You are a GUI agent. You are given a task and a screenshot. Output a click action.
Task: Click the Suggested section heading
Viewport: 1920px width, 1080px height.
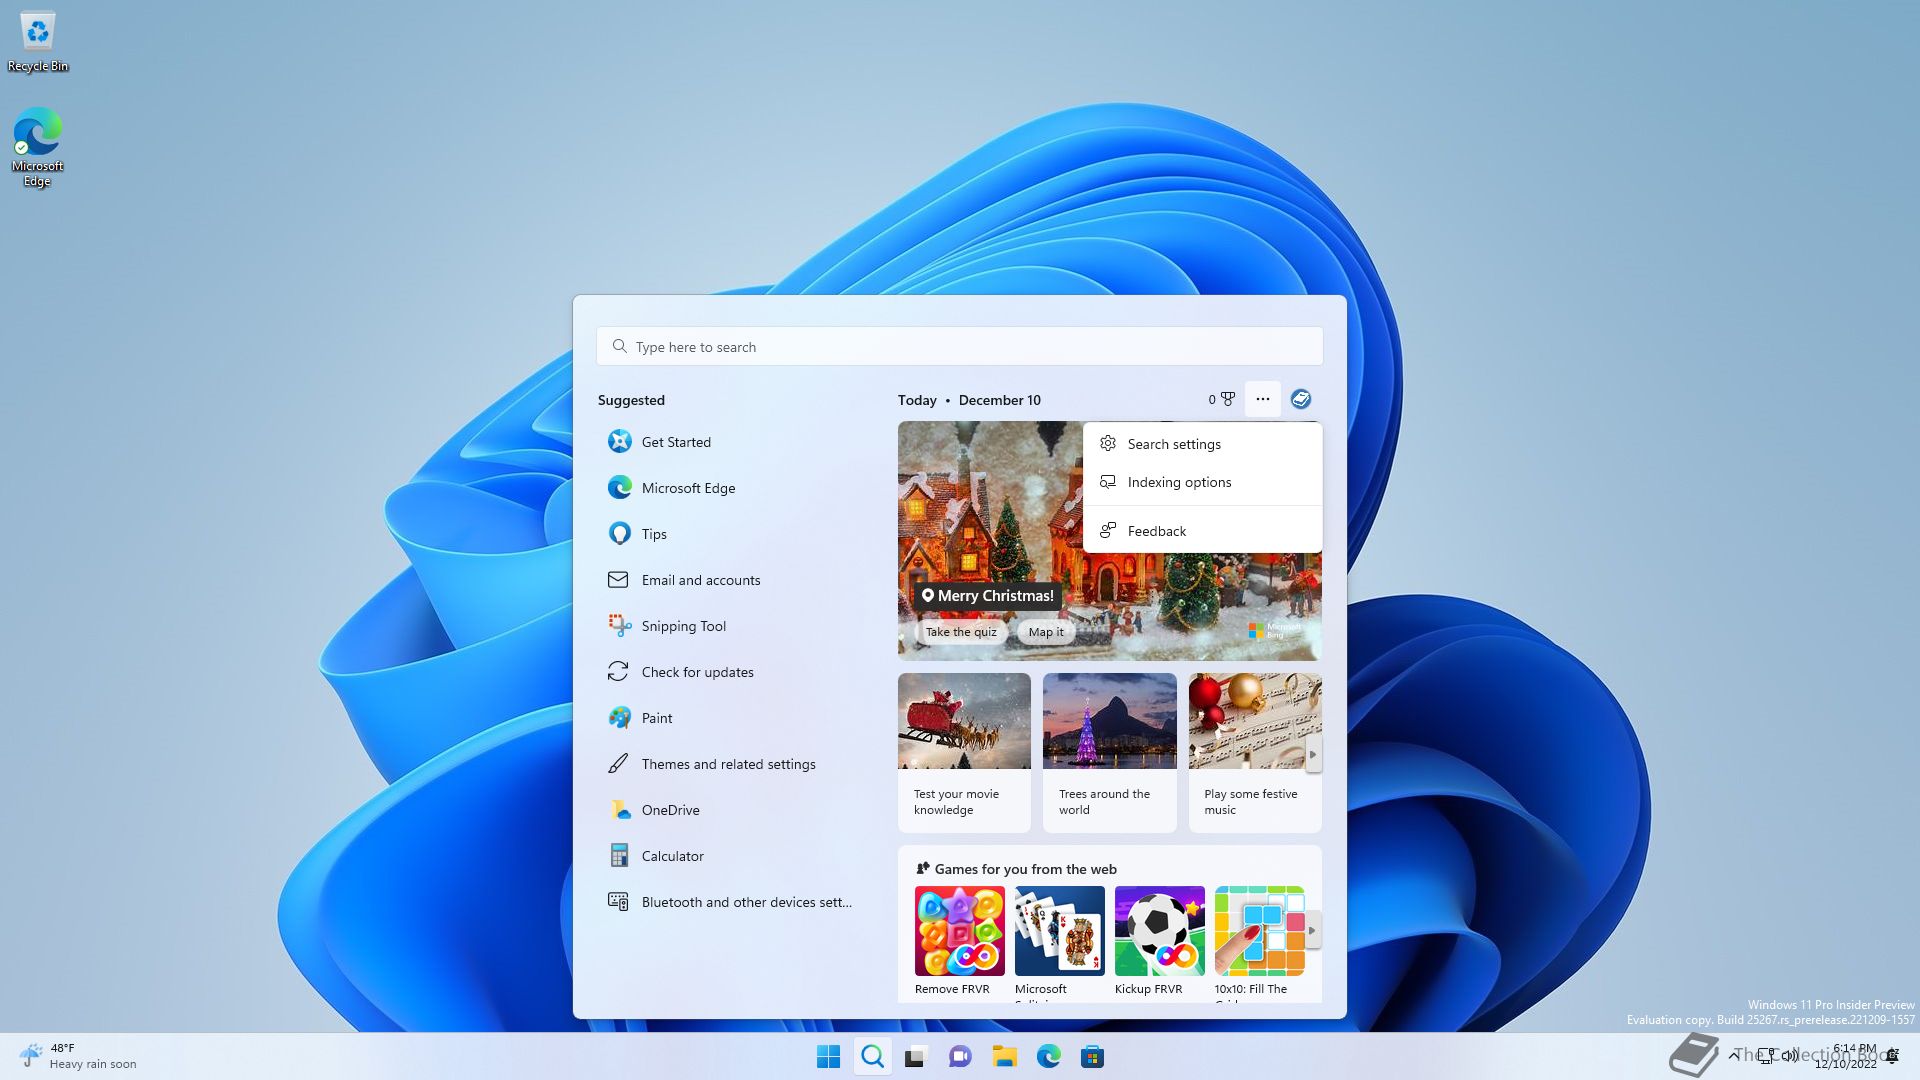click(x=631, y=400)
